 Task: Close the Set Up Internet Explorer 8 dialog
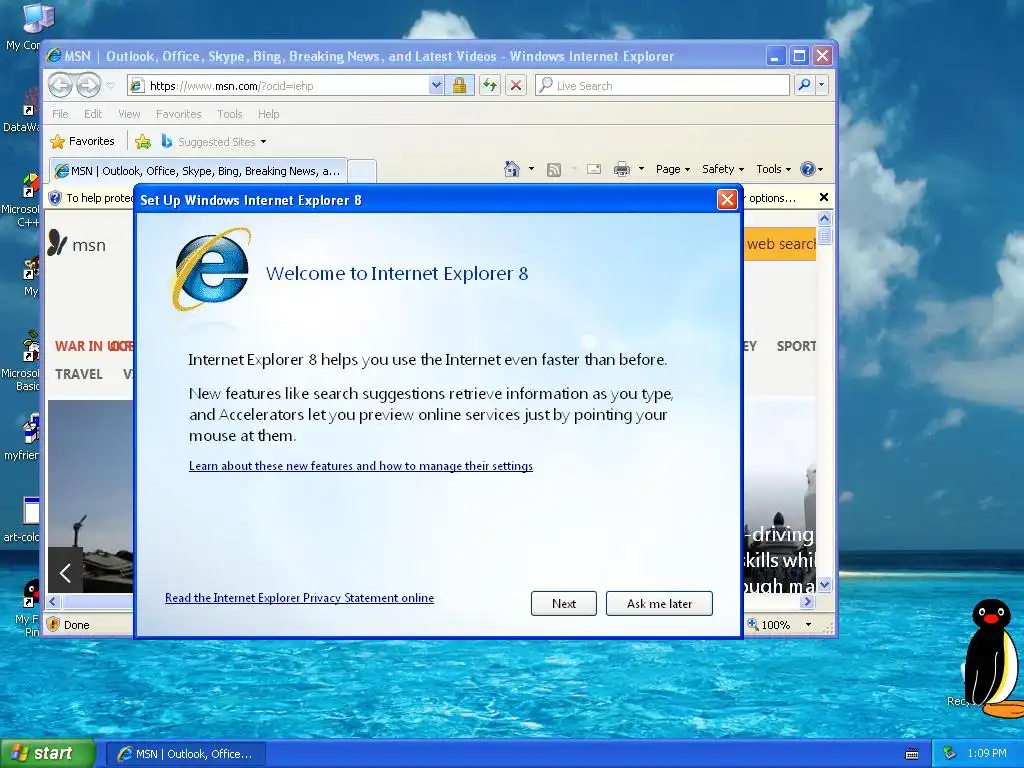(727, 200)
